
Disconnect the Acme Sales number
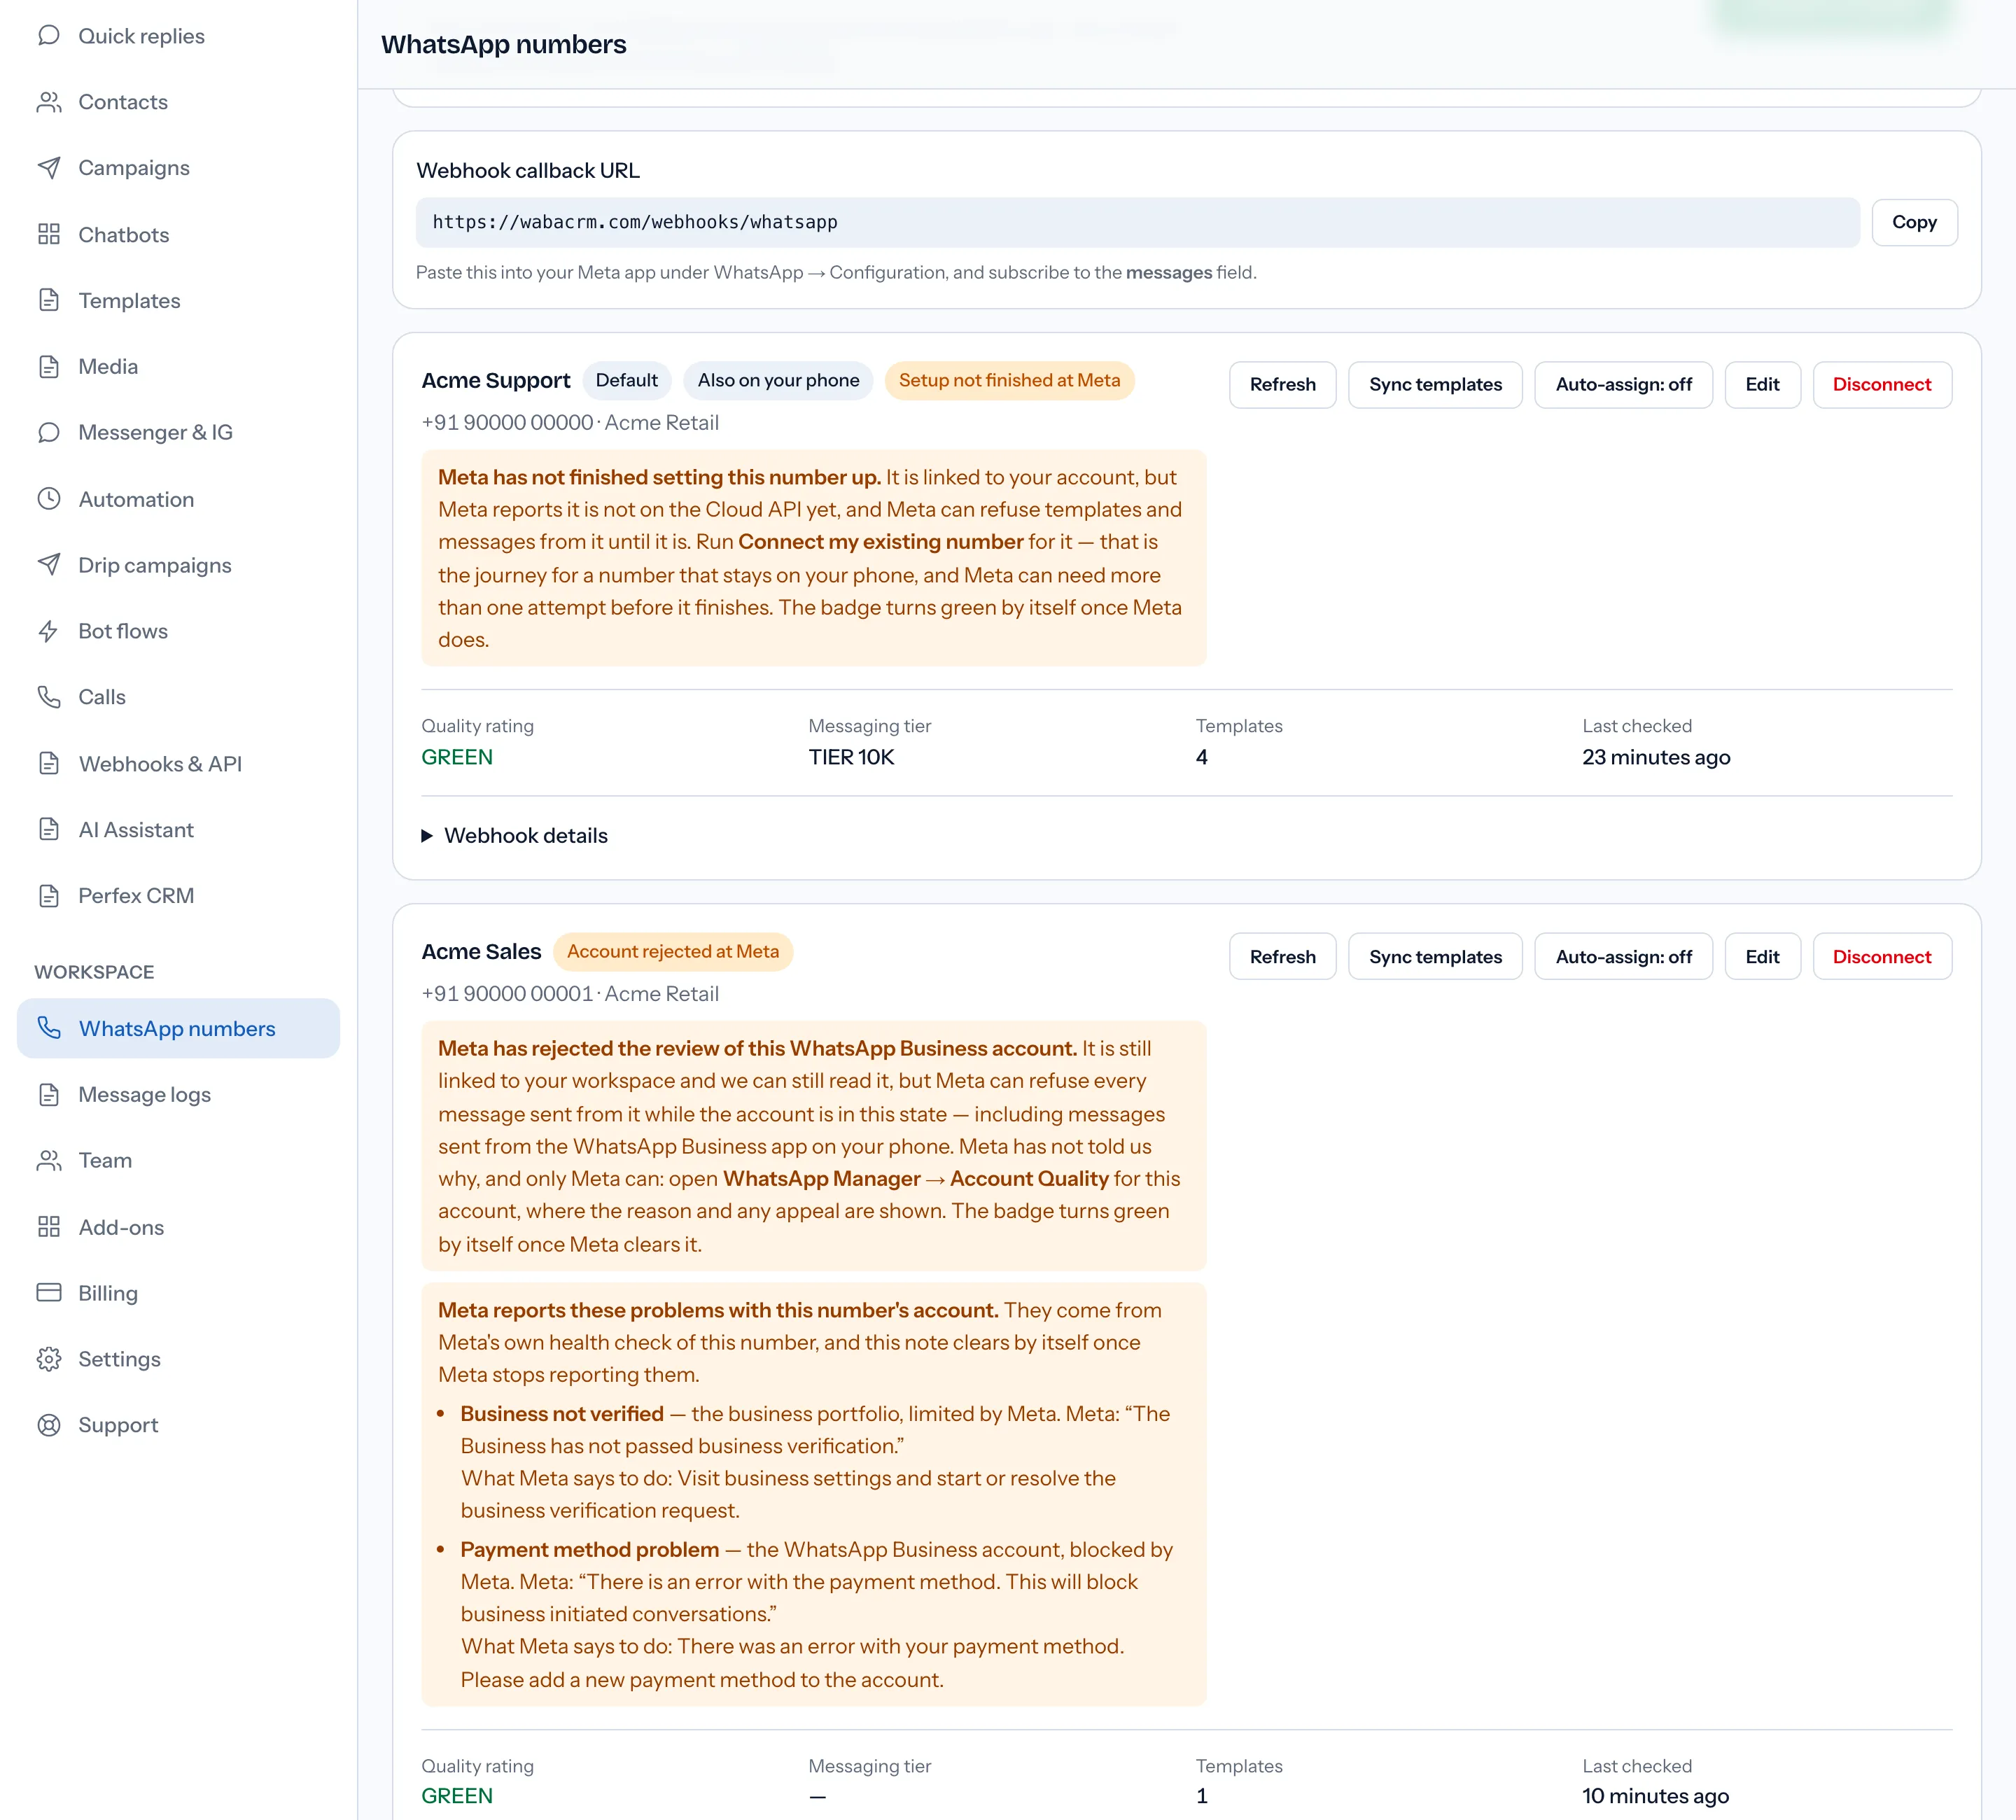[1882, 957]
